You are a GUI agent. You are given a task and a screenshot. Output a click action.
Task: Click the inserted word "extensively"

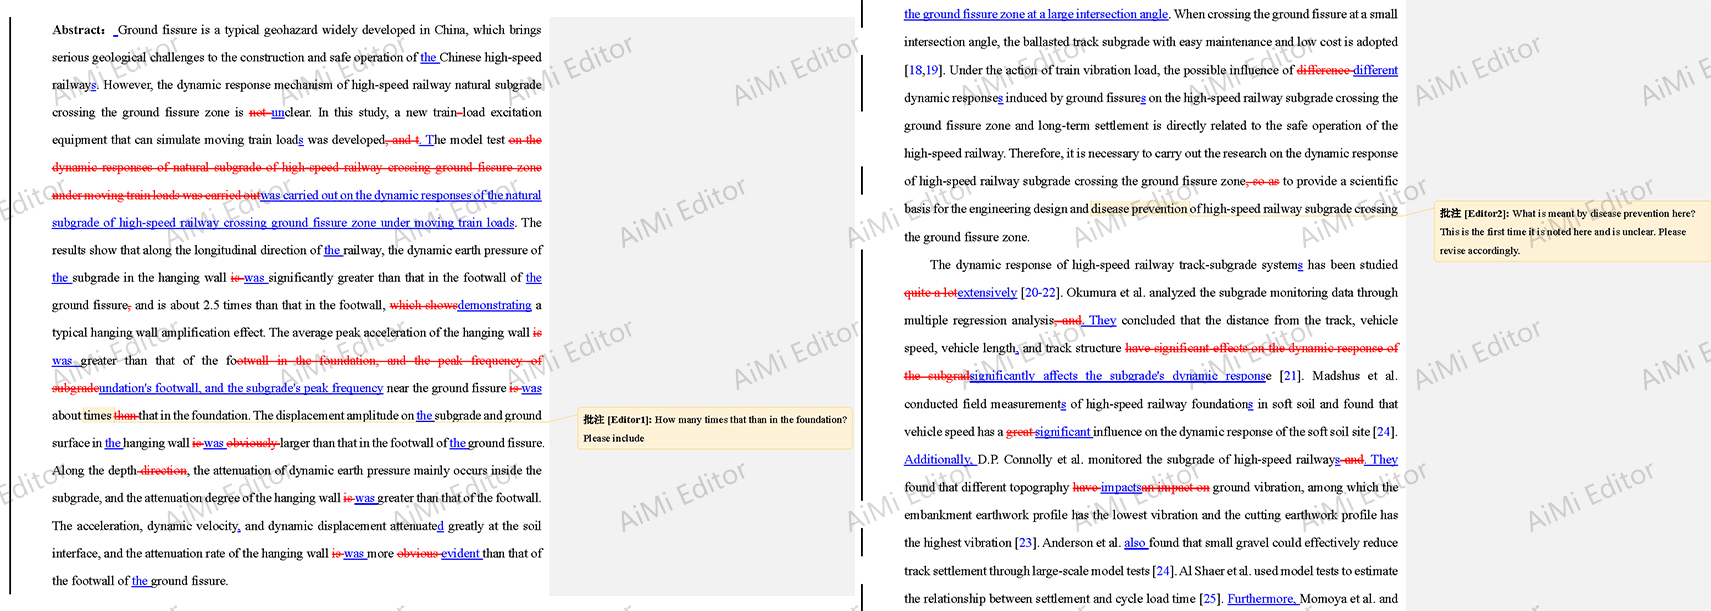[987, 292]
